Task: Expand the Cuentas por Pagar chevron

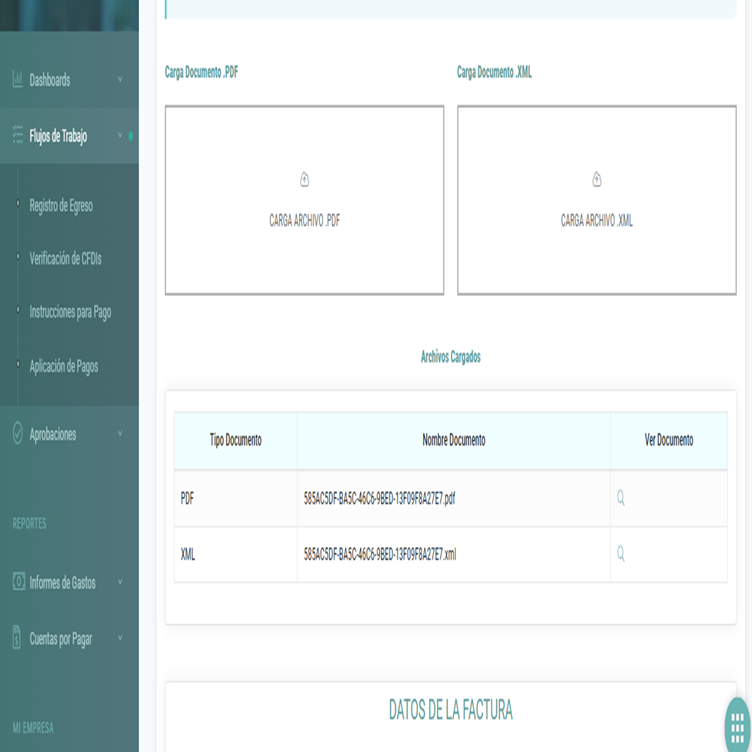Action: [120, 638]
